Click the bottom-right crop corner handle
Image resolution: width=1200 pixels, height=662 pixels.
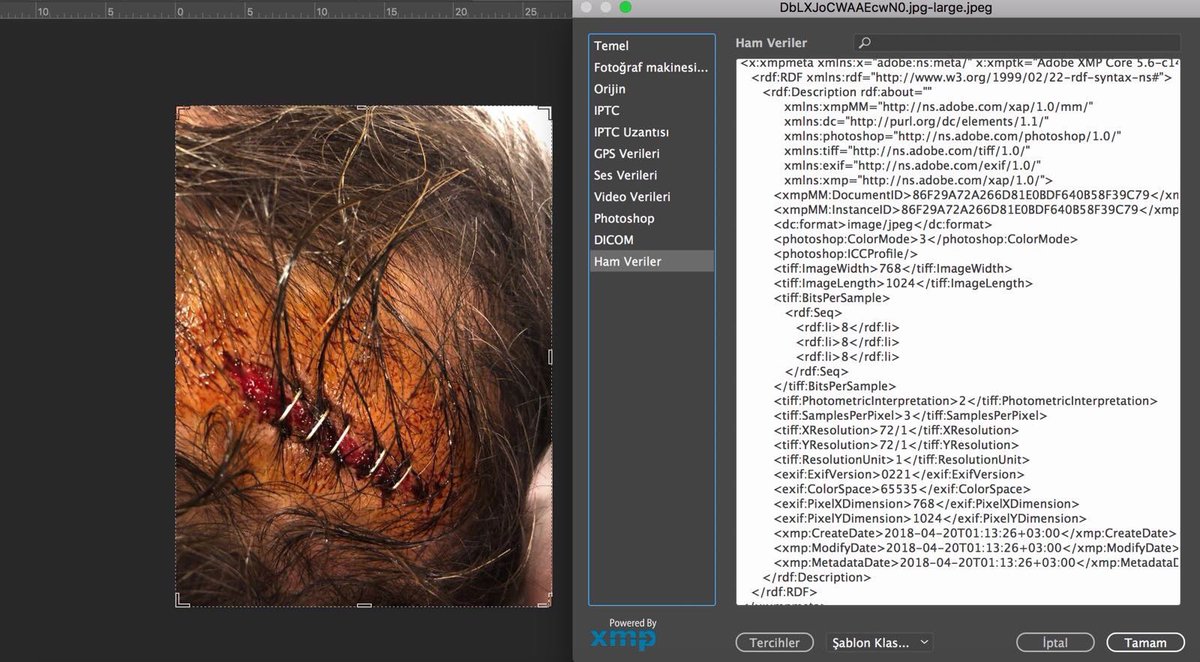[x=545, y=600]
